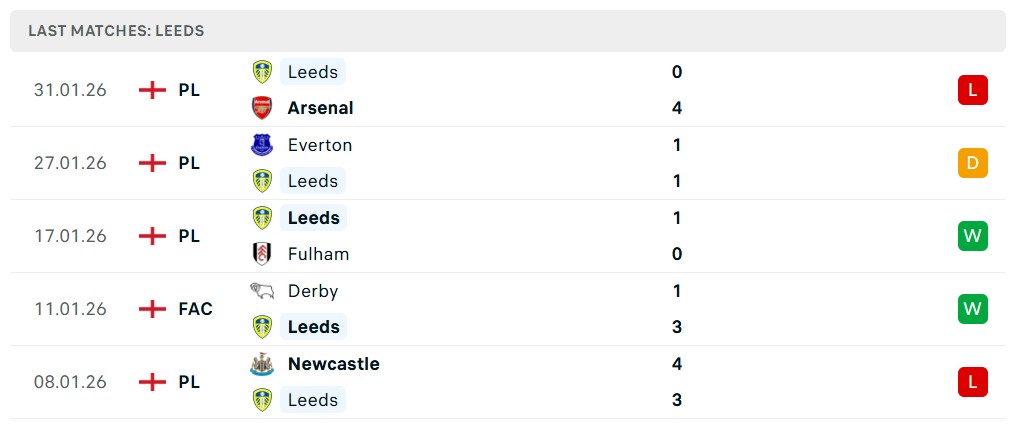Click red L badge for Arsenal match
The height and width of the screenshot is (424, 1009).
pyautogui.click(x=972, y=90)
